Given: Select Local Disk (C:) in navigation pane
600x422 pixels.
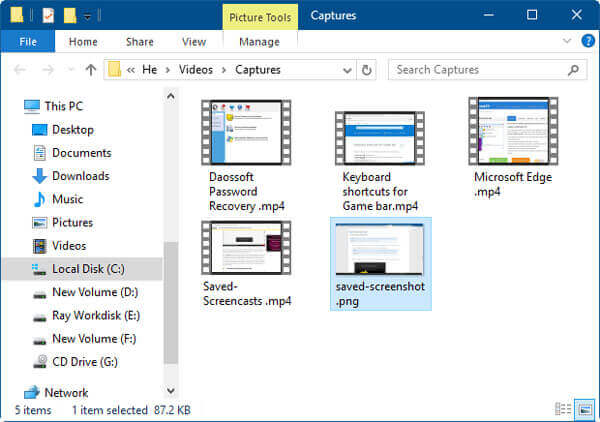Looking at the screenshot, I should pos(83,269).
